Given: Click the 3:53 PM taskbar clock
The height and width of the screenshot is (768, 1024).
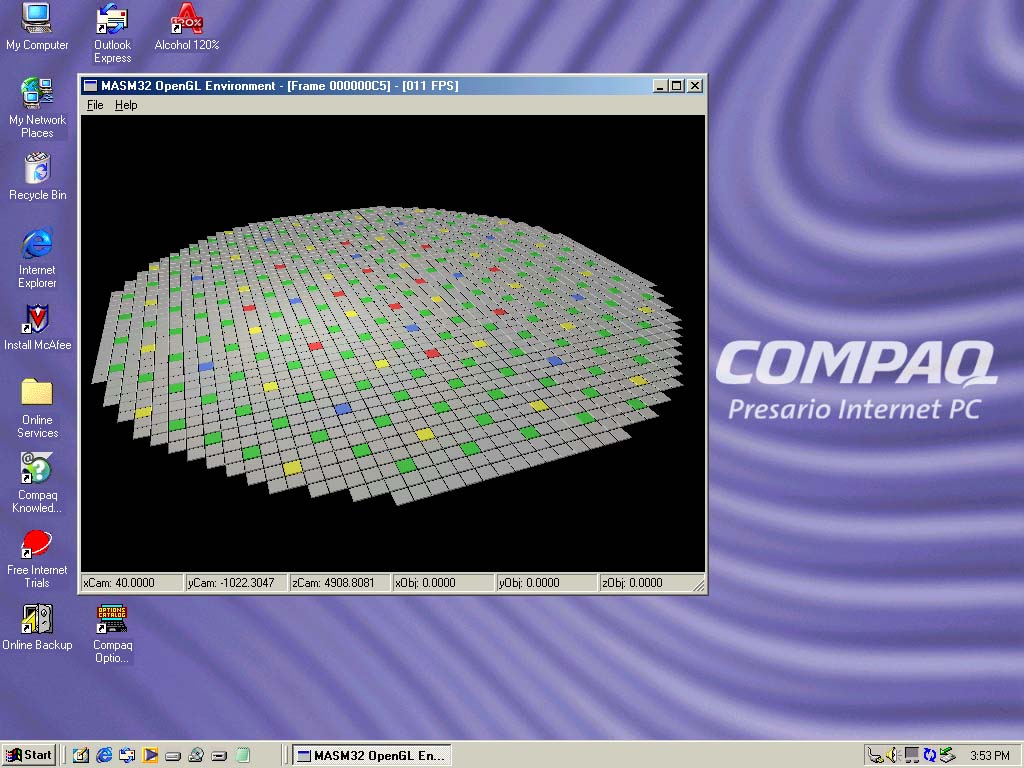Looking at the screenshot, I should 989,756.
